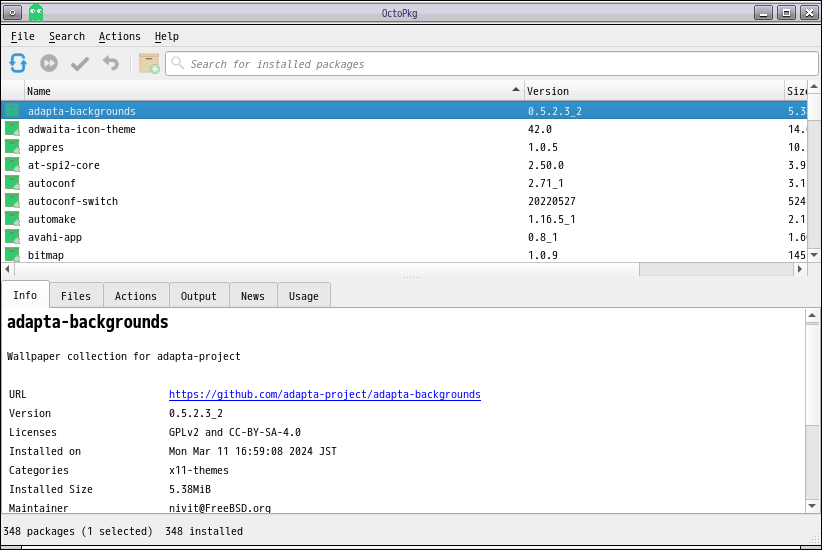Switch to the Output tab
Screen dimensions: 822x550
pos(199,296)
